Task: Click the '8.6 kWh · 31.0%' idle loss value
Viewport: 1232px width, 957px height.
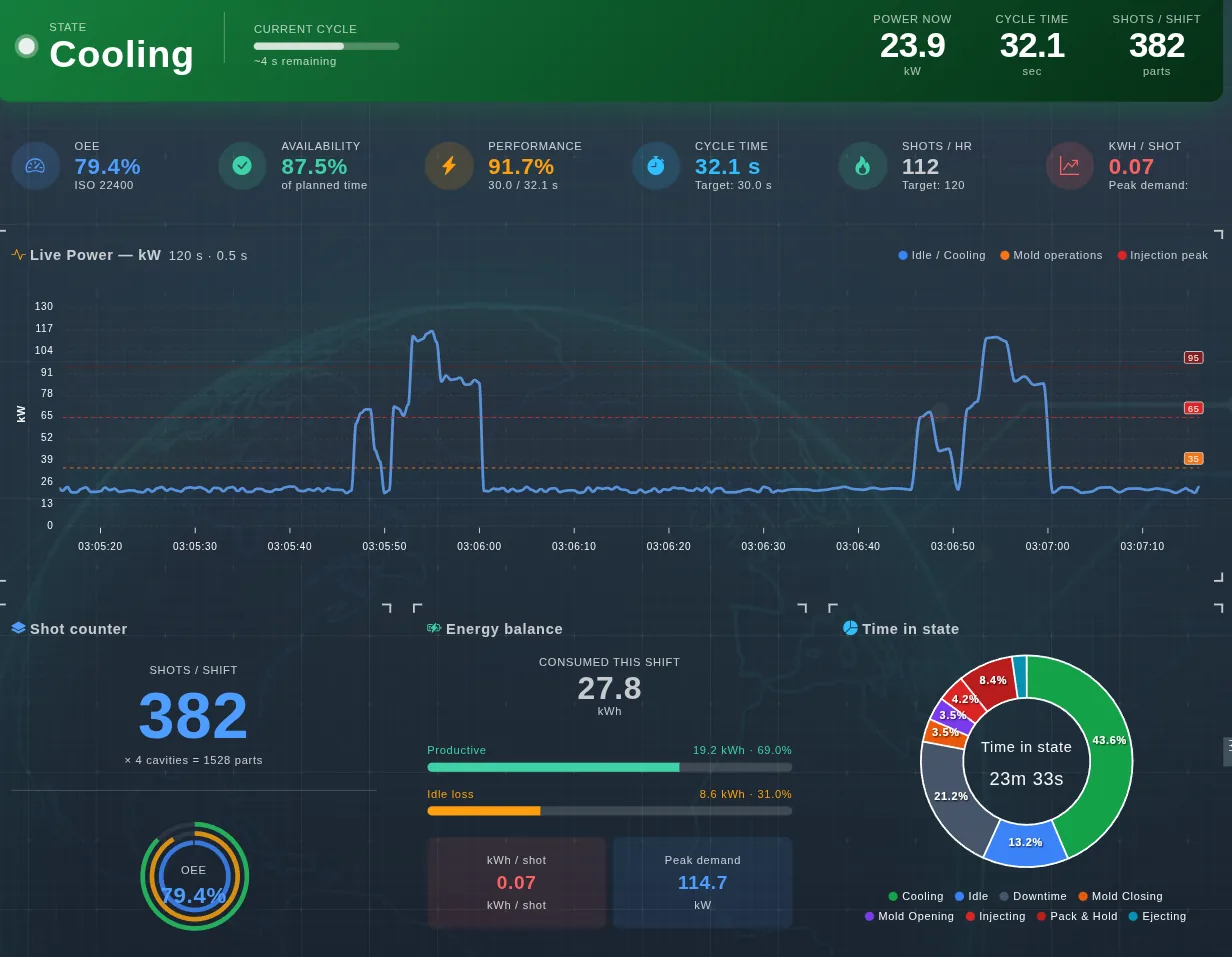Action: click(x=745, y=794)
